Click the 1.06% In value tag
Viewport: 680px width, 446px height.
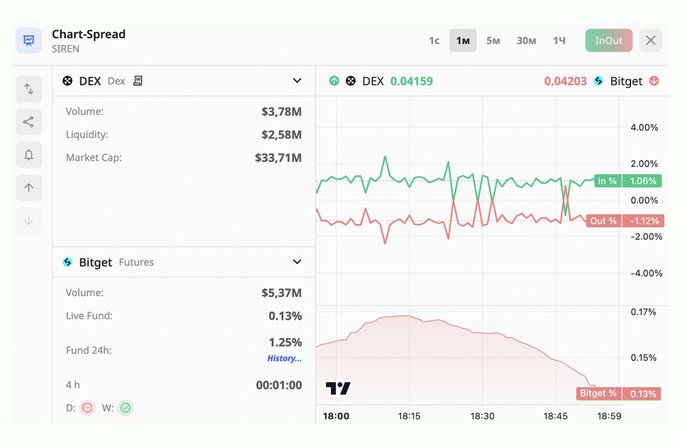tap(642, 181)
